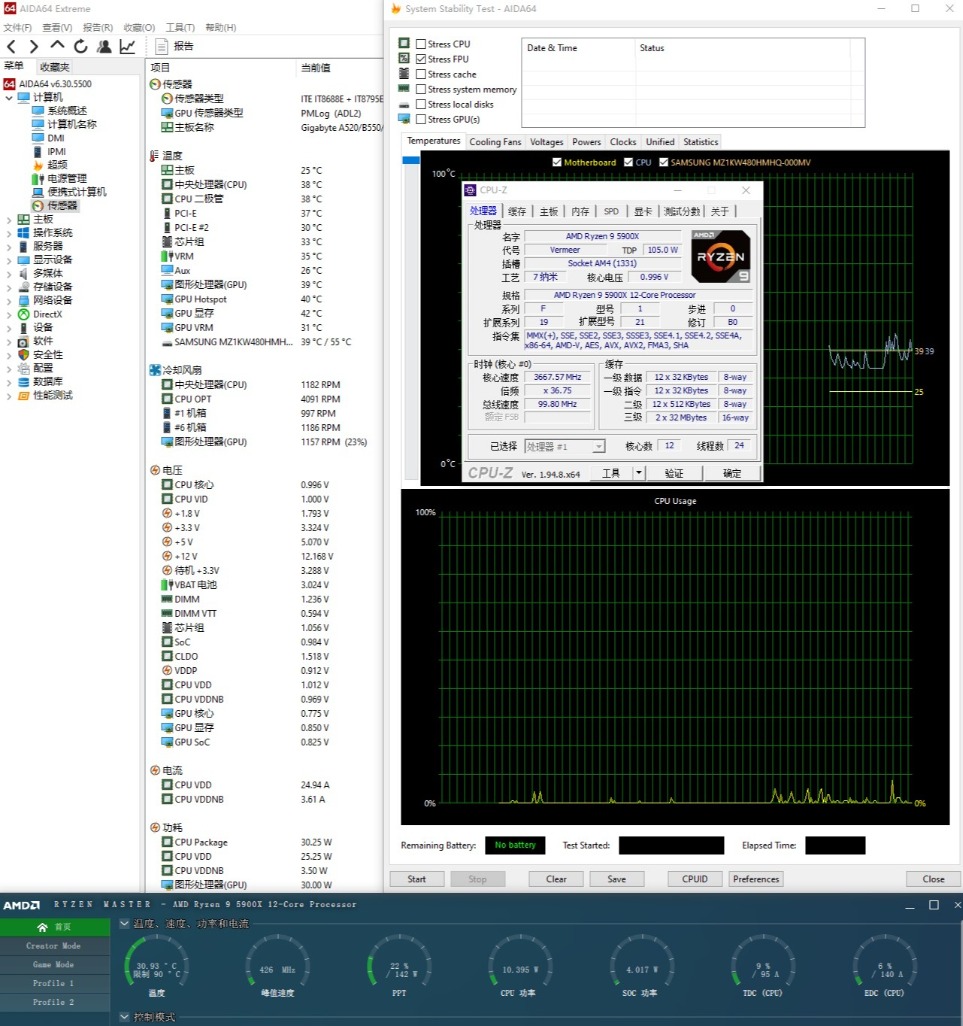
Task: Go forward with AIDA64 toolbar right arrow
Action: coord(34,46)
